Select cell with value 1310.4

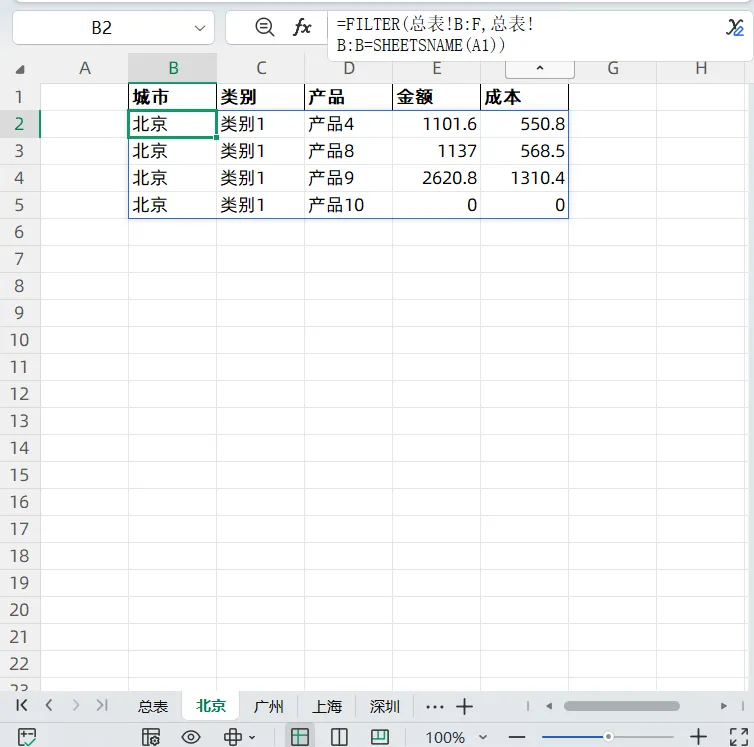[x=525, y=178]
